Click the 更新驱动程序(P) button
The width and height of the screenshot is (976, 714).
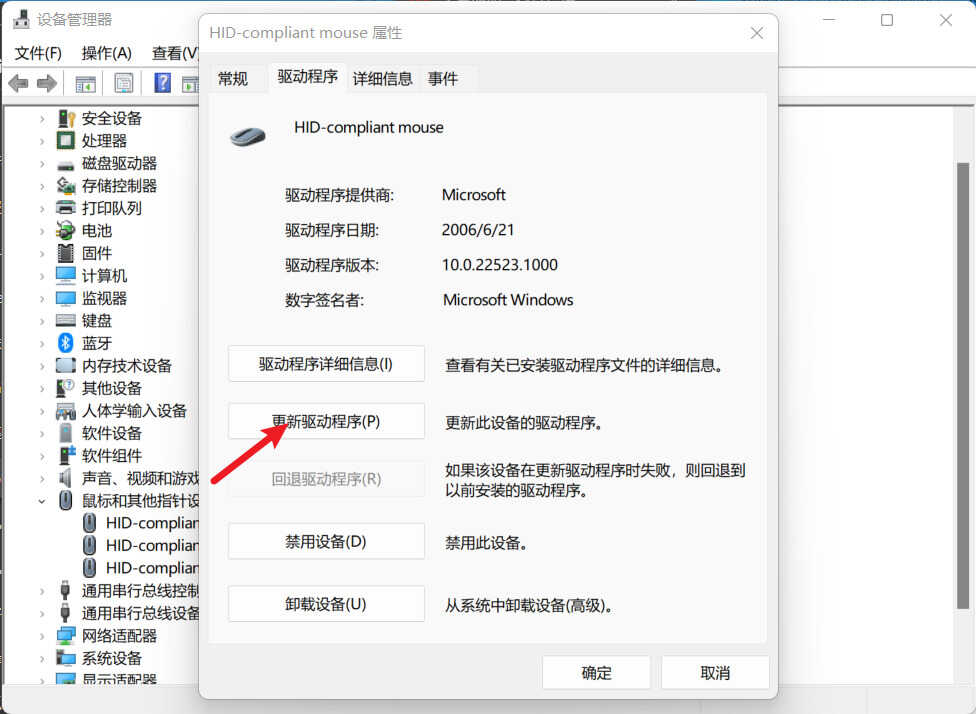(x=326, y=421)
